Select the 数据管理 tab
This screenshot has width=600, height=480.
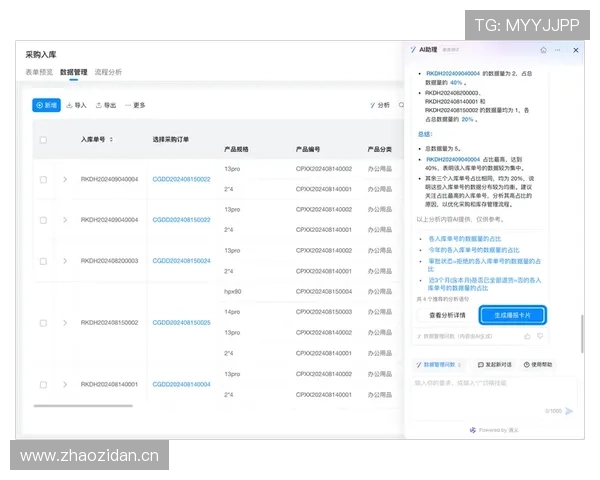click(x=73, y=72)
